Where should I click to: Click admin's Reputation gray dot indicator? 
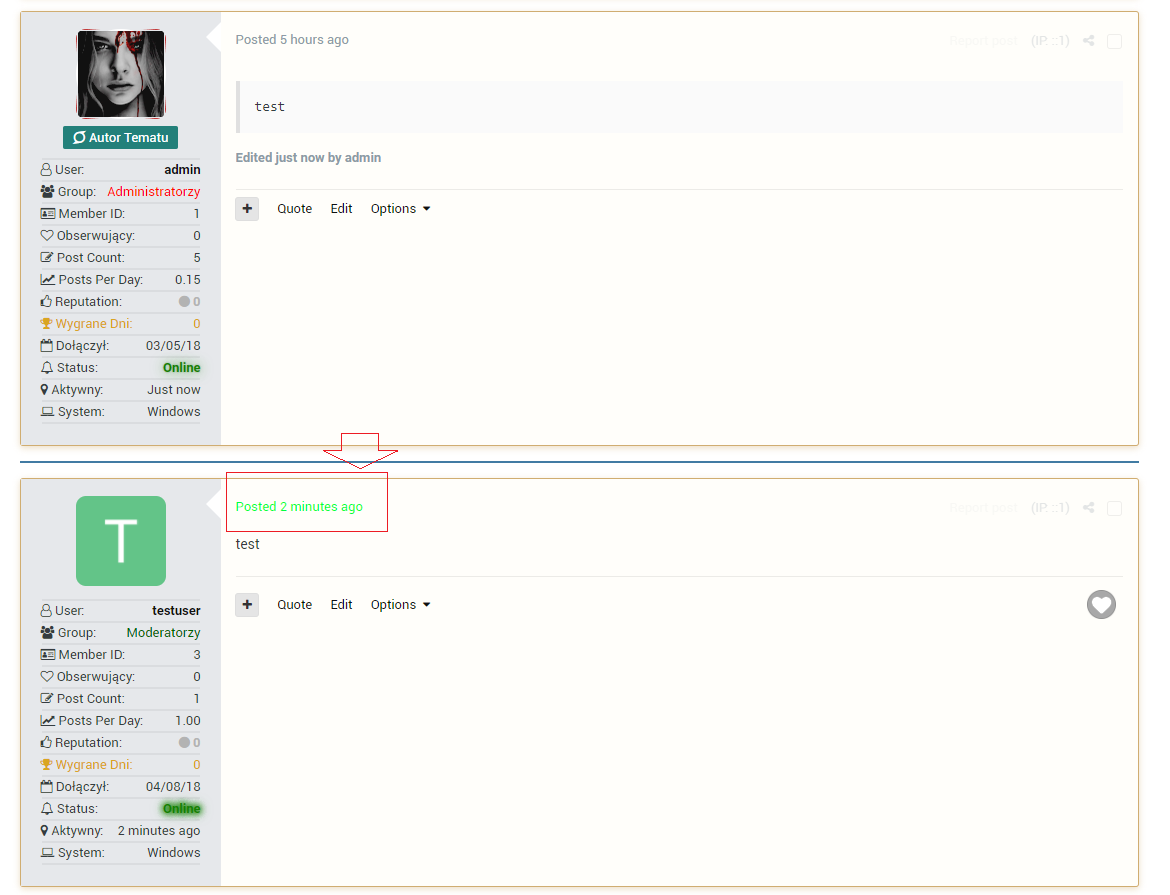tap(184, 302)
